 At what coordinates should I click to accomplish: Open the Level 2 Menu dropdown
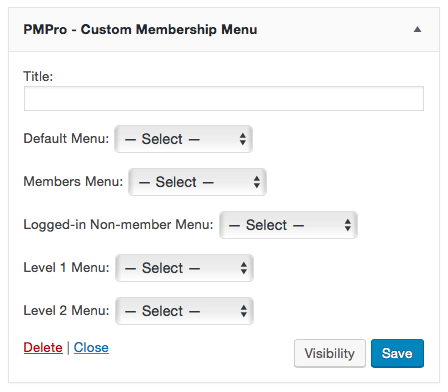tap(184, 311)
